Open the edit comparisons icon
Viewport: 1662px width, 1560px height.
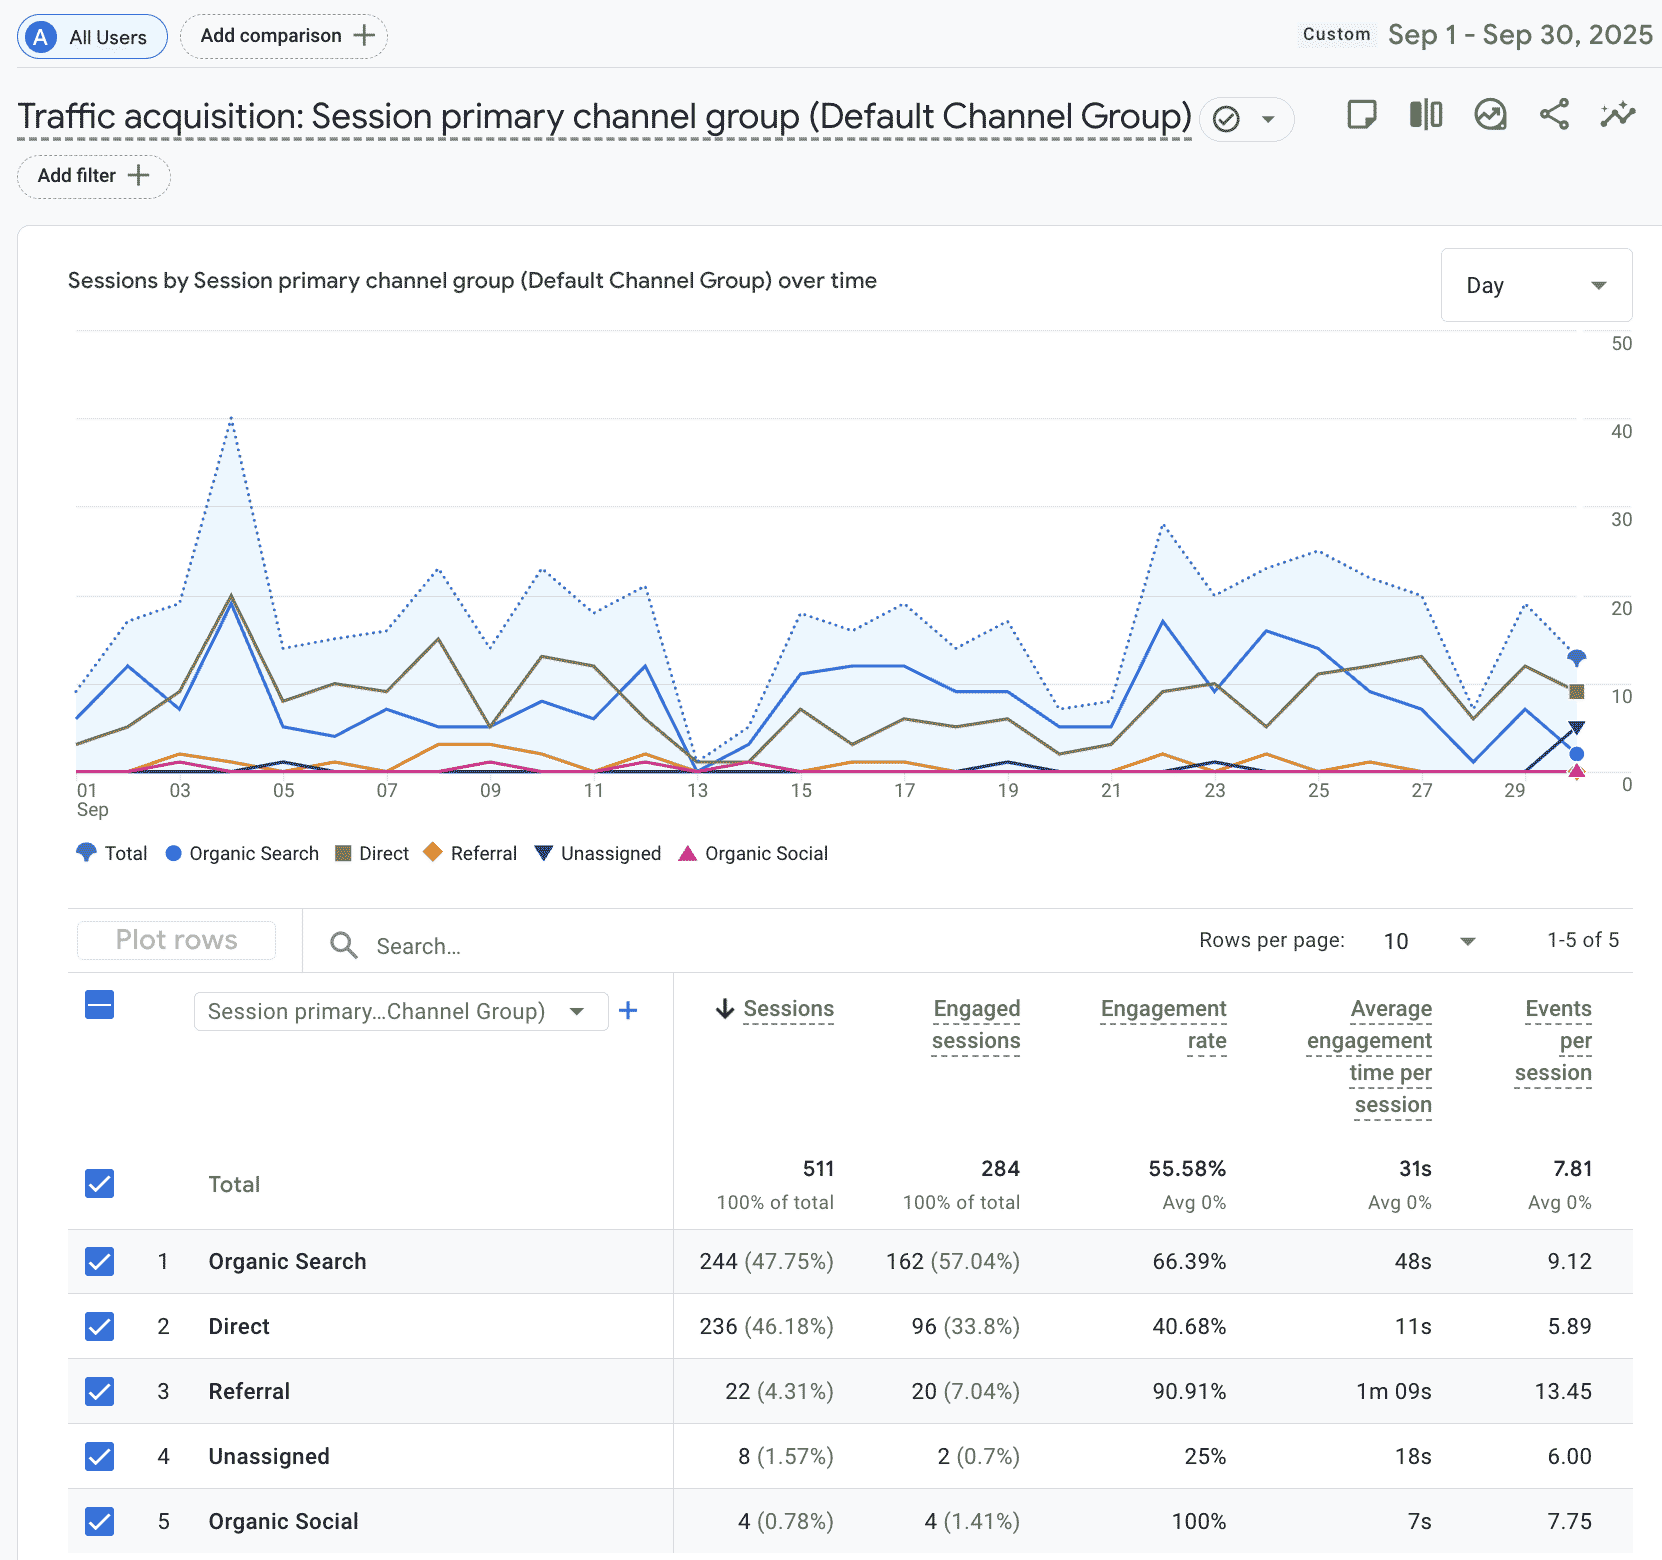[x=1426, y=115]
